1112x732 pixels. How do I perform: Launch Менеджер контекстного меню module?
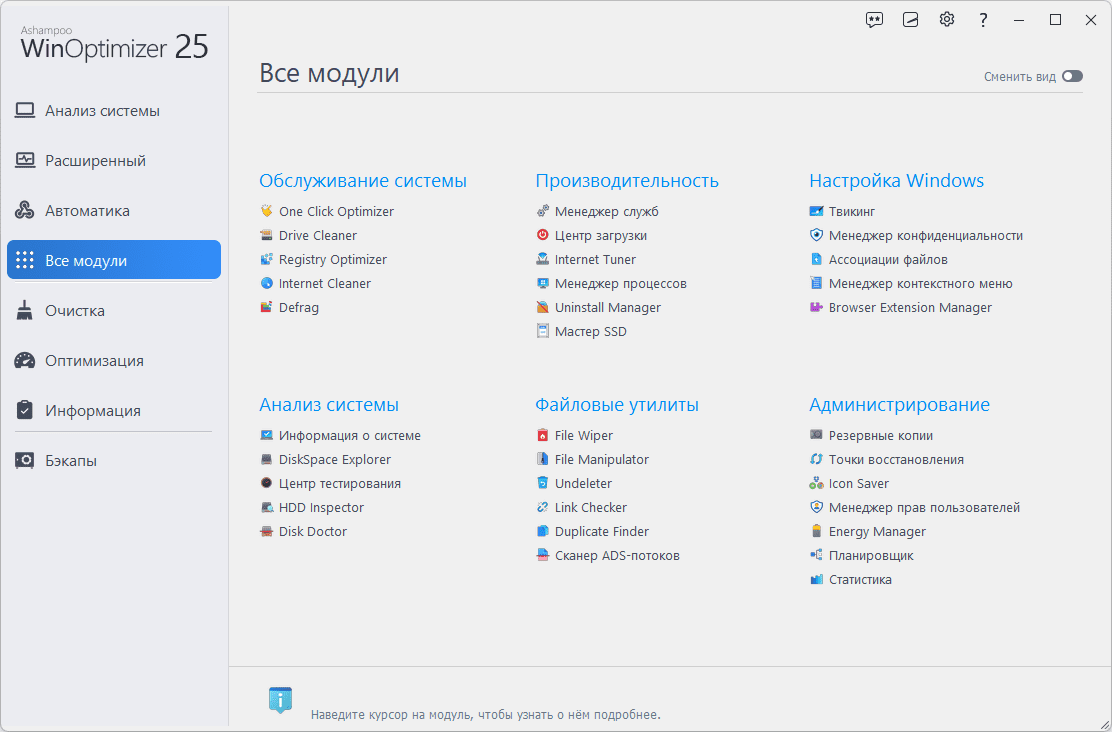(911, 284)
